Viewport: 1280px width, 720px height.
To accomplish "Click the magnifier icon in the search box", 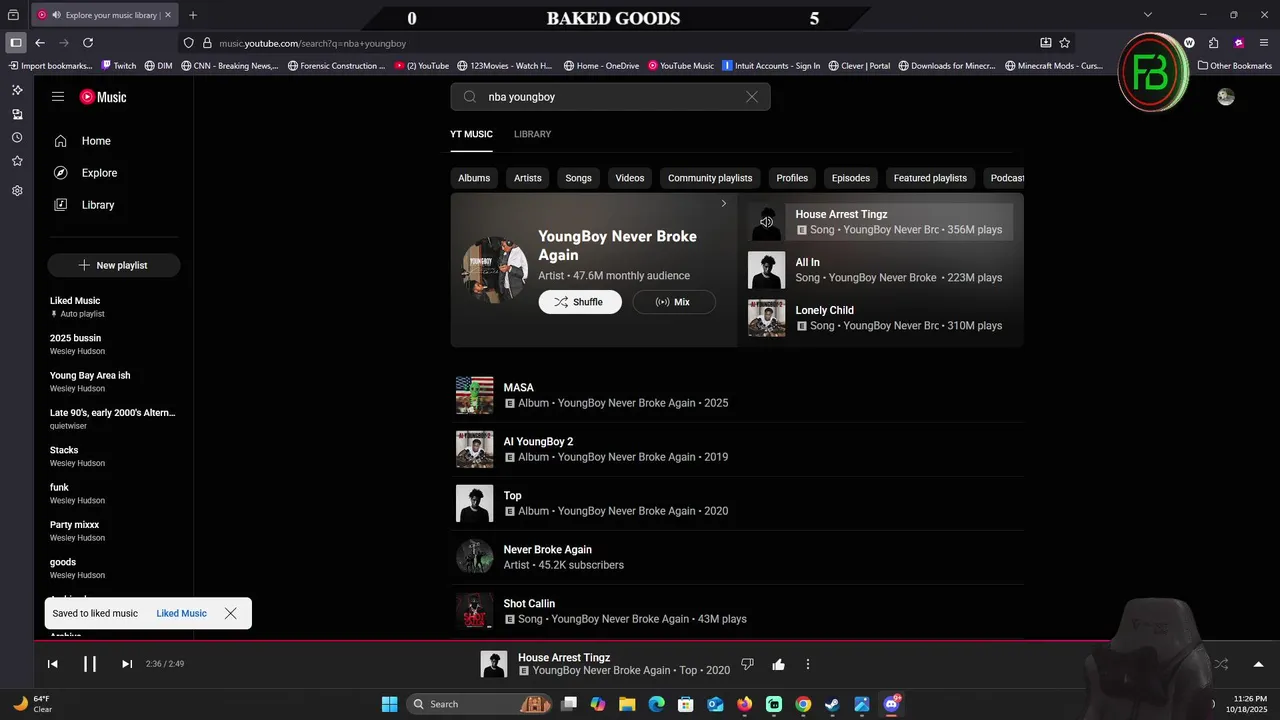I will click(470, 97).
